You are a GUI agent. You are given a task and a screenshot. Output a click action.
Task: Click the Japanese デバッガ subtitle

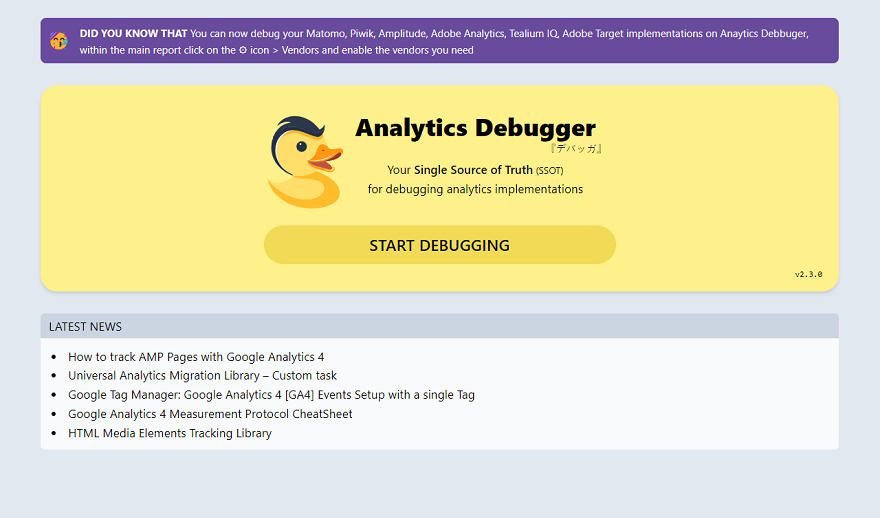tap(576, 149)
